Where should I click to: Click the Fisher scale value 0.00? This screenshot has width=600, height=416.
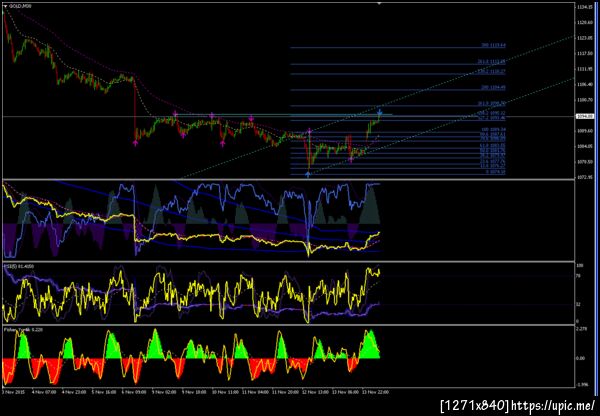[581, 358]
